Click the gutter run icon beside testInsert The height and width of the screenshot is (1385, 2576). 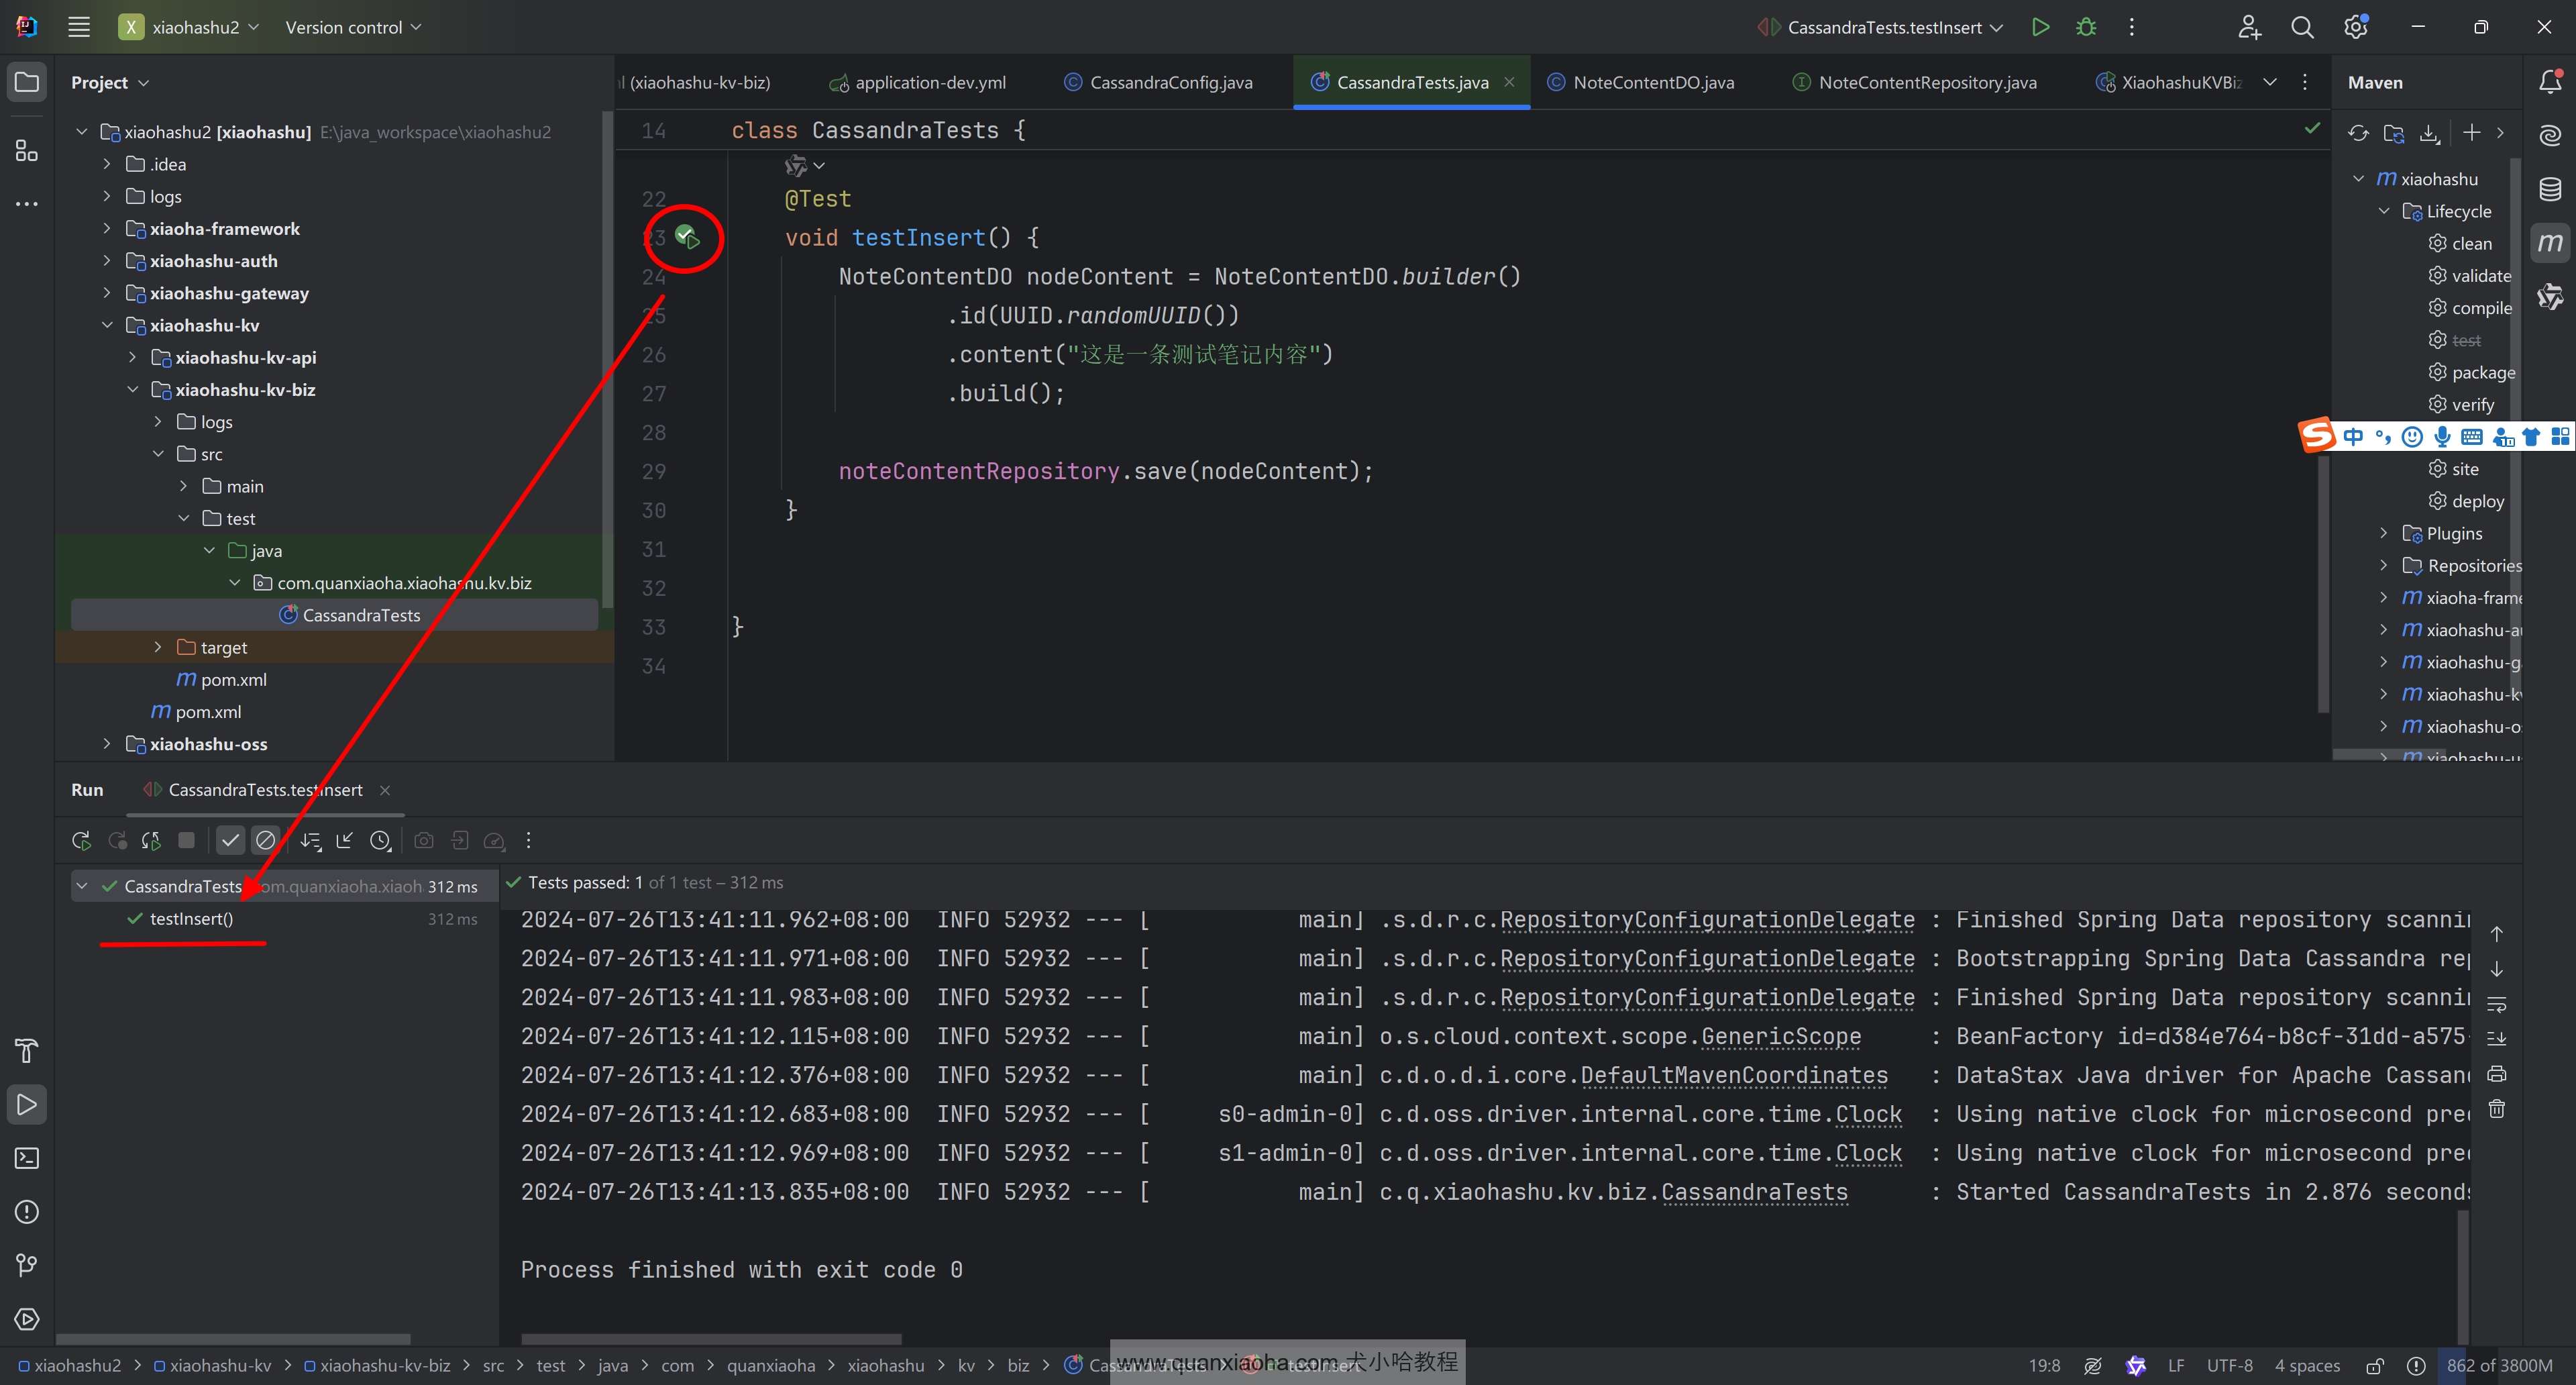[687, 237]
